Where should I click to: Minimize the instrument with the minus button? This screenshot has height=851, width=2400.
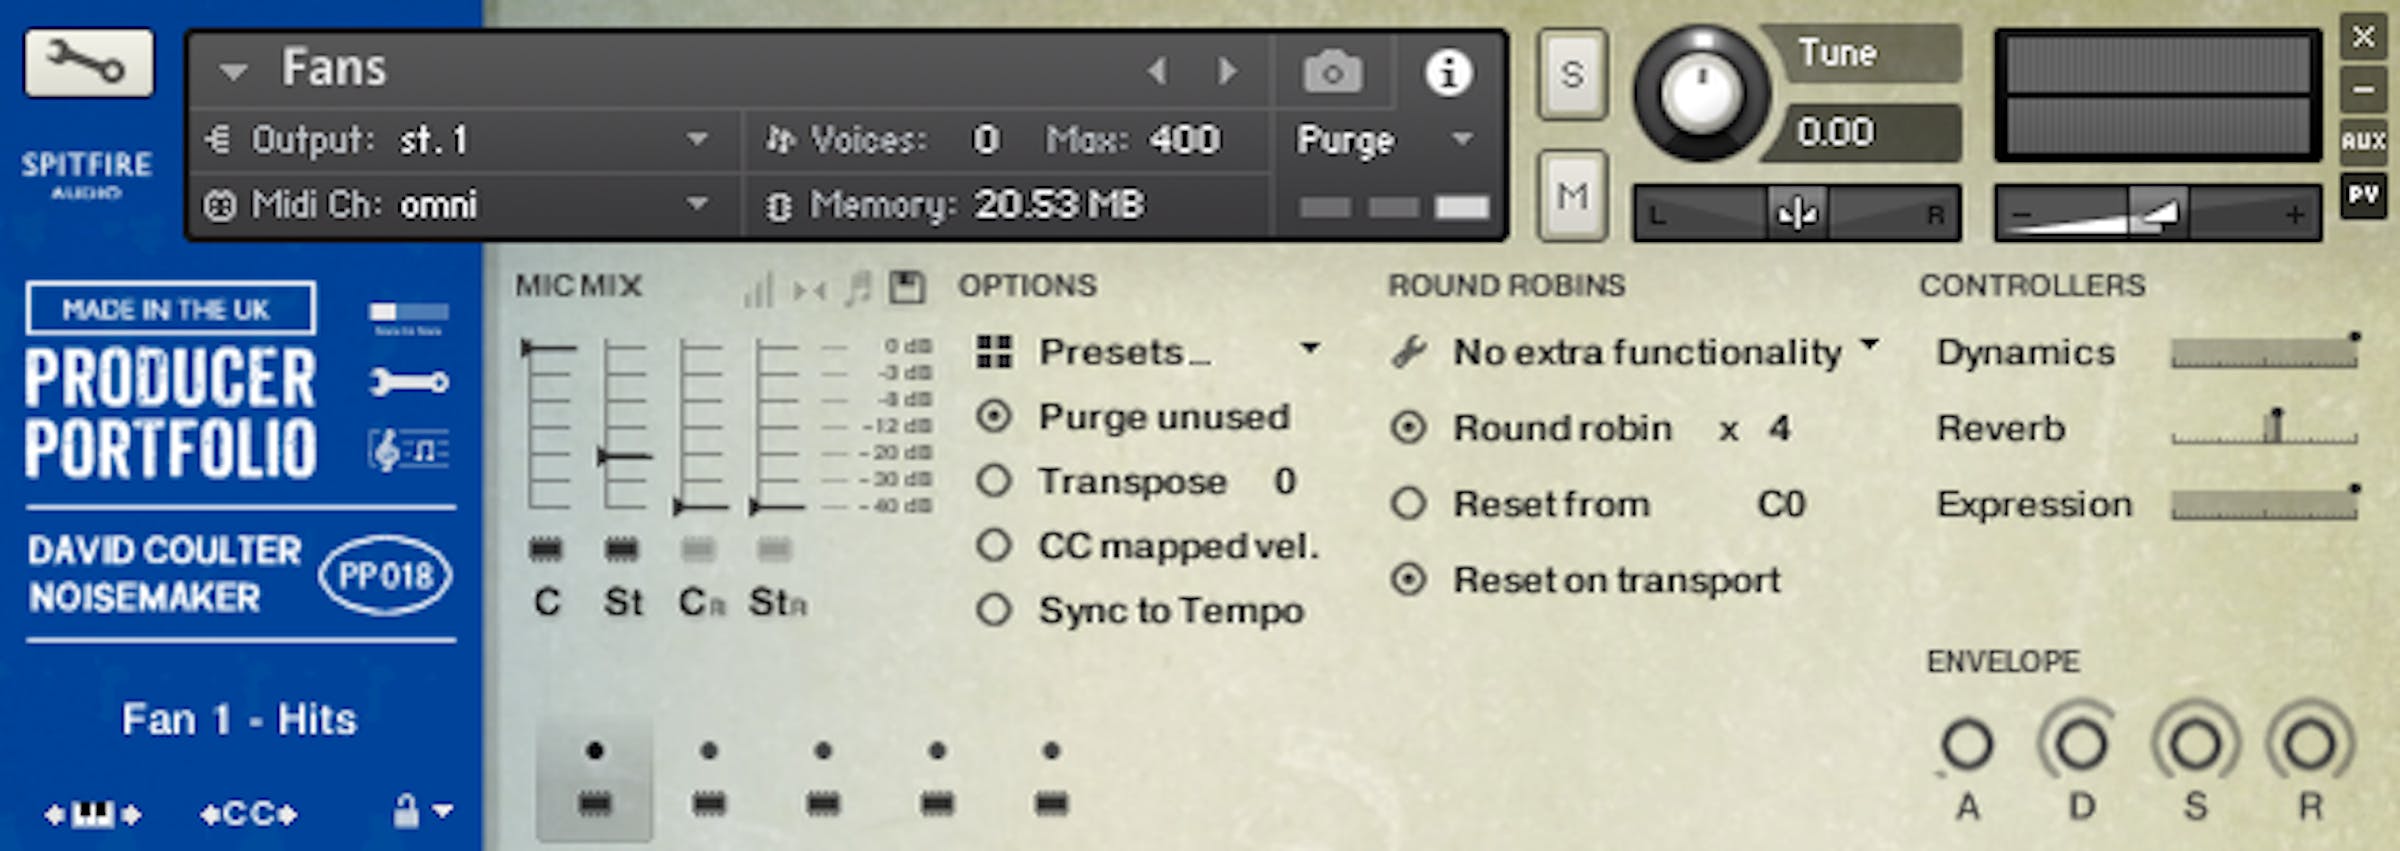point(2363,90)
